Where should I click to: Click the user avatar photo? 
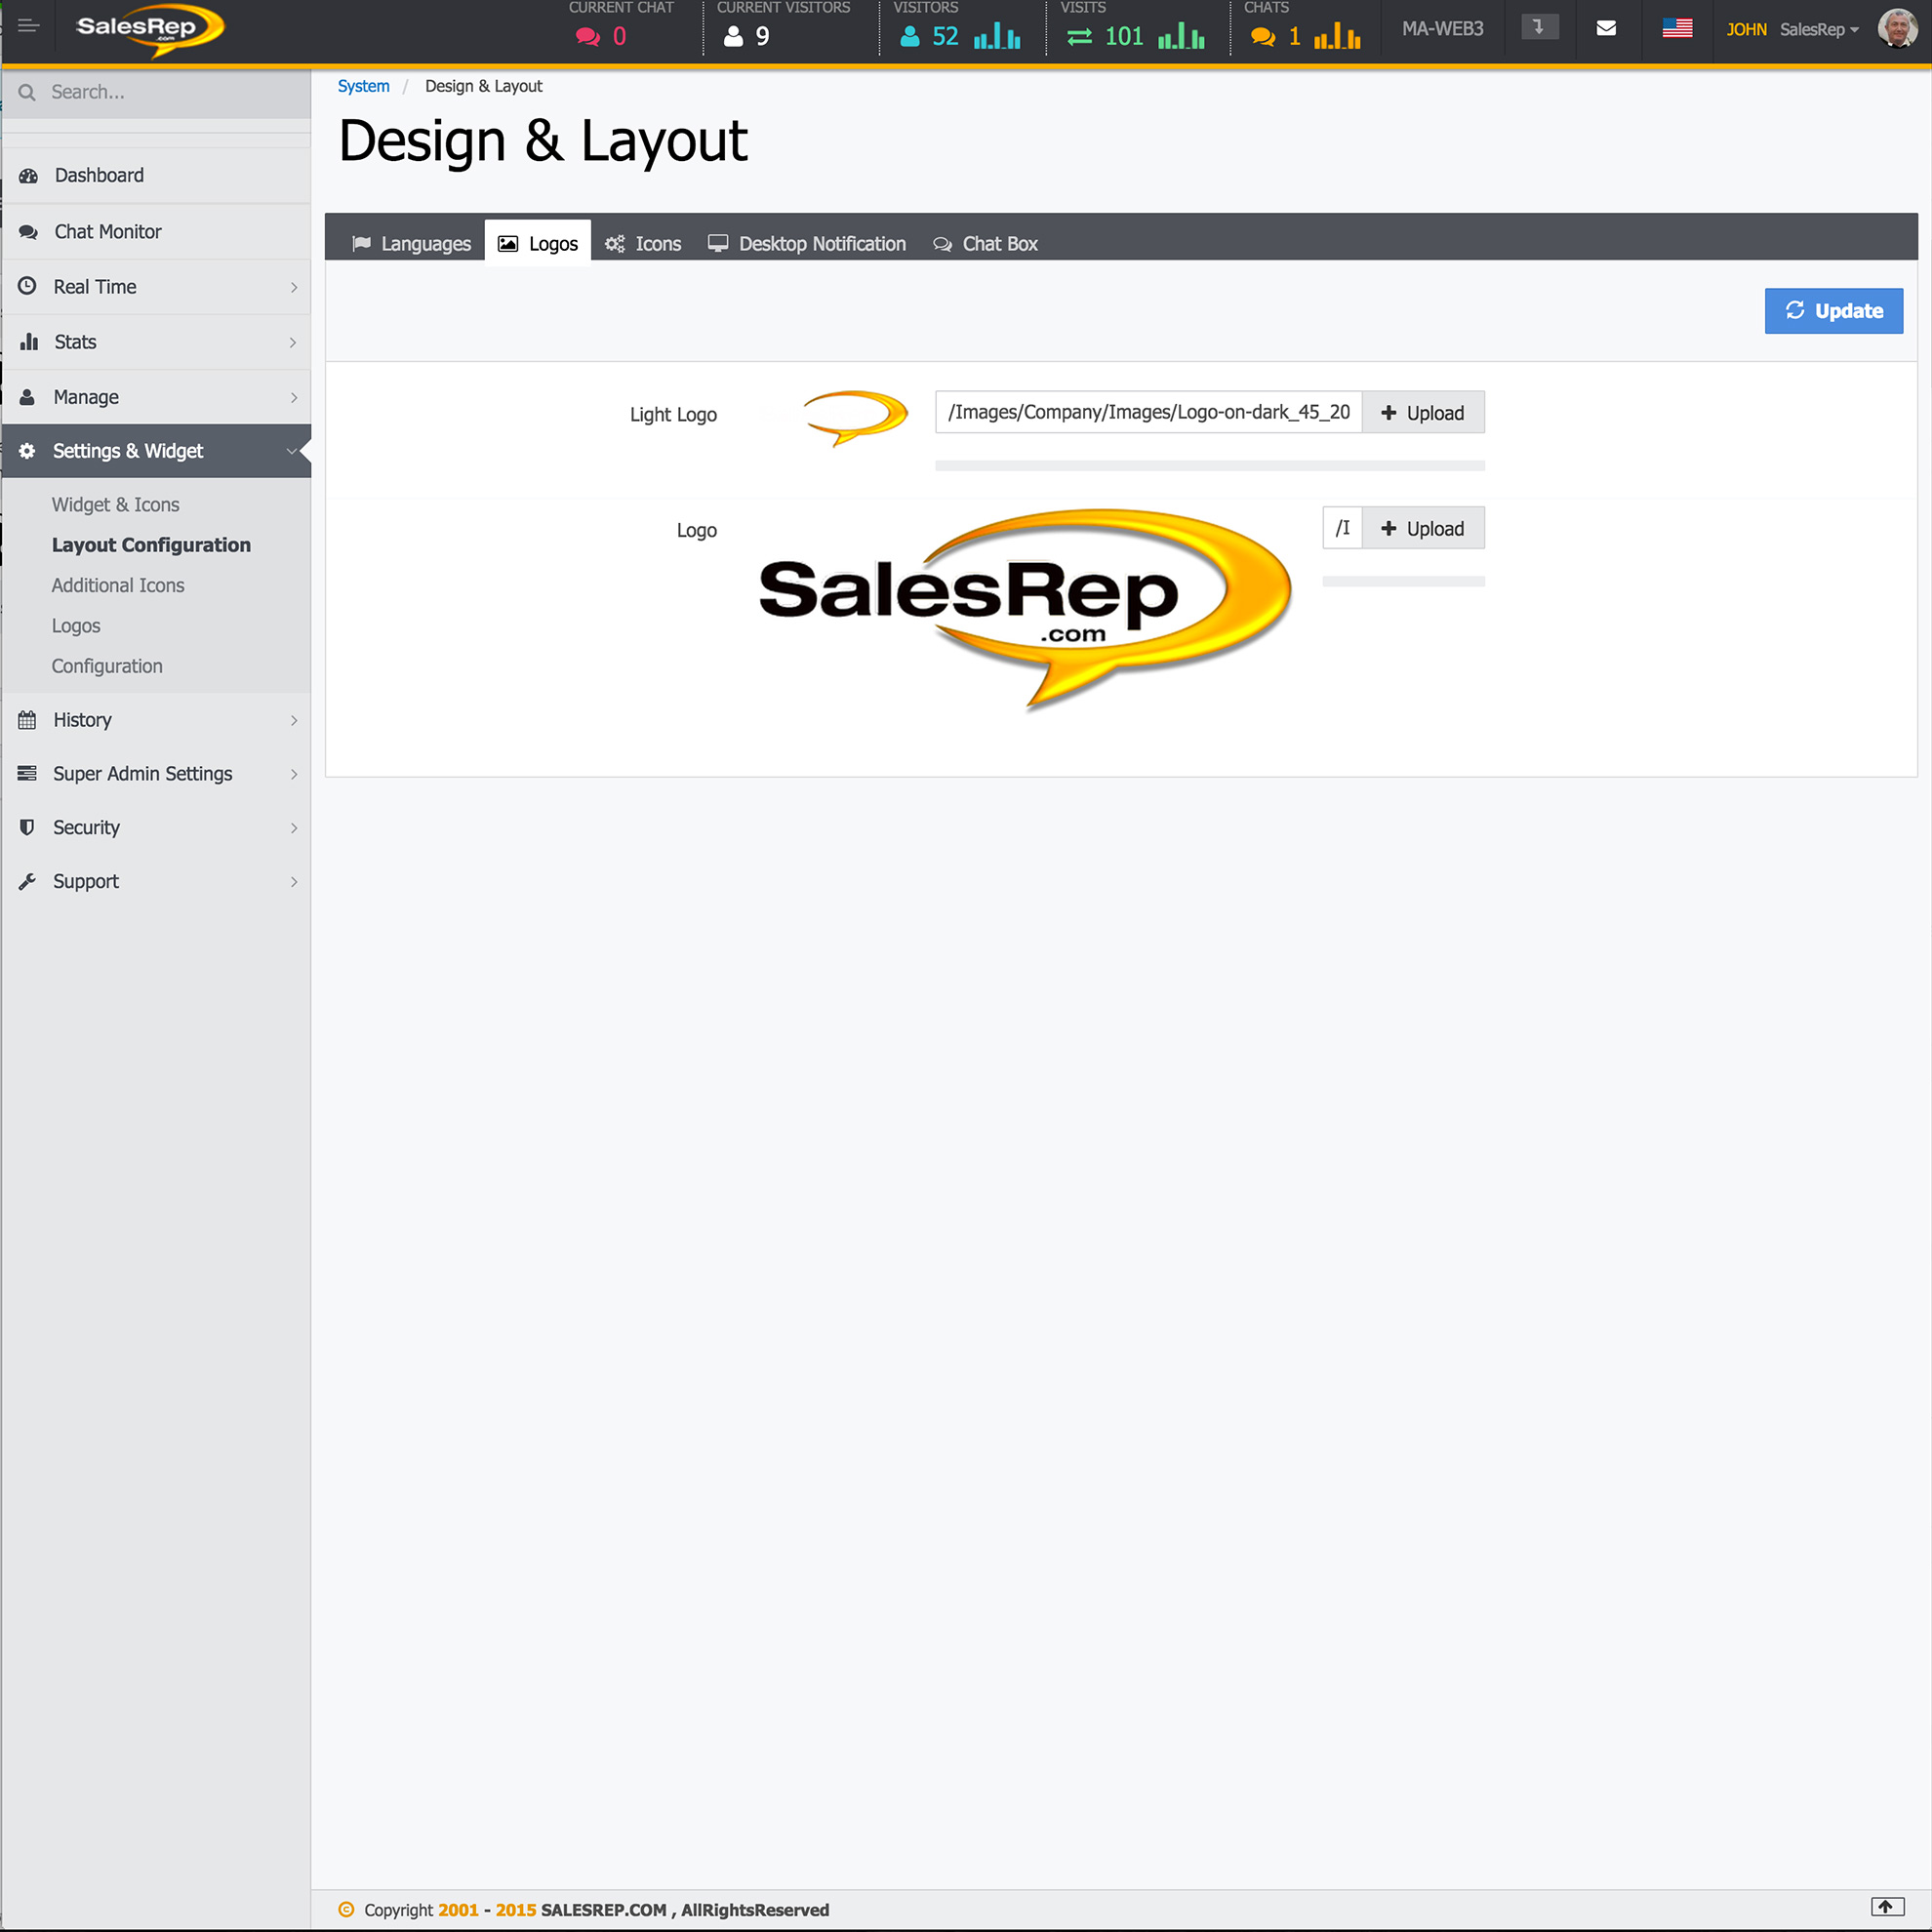point(1897,28)
